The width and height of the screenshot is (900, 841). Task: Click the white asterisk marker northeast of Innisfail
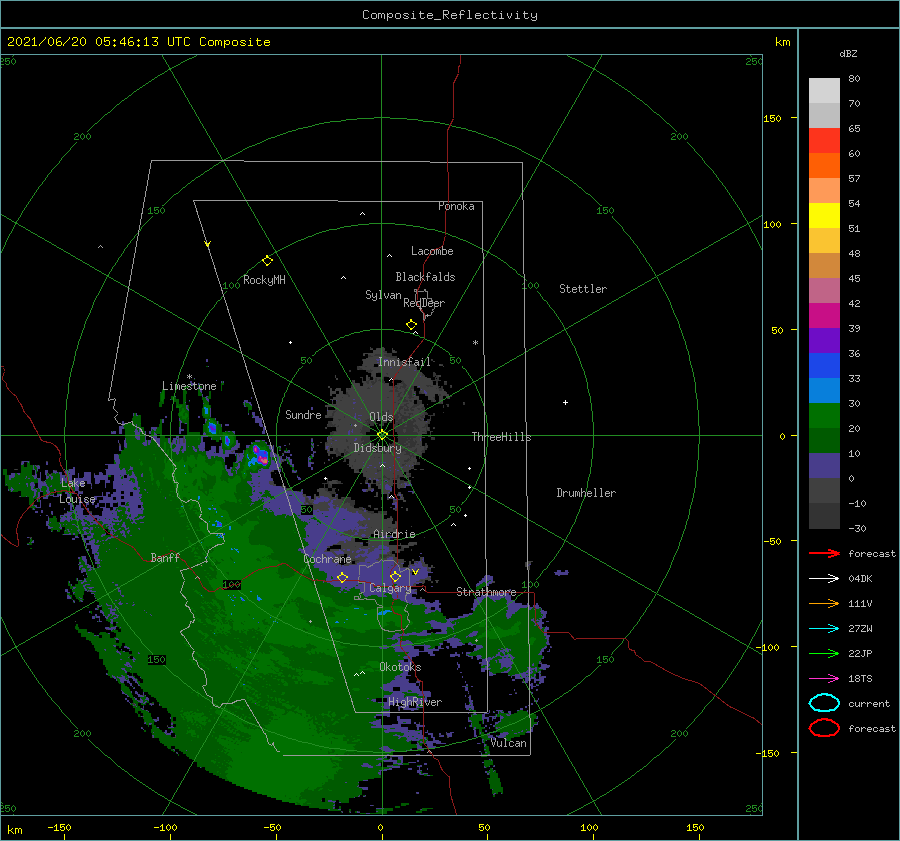tap(475, 343)
